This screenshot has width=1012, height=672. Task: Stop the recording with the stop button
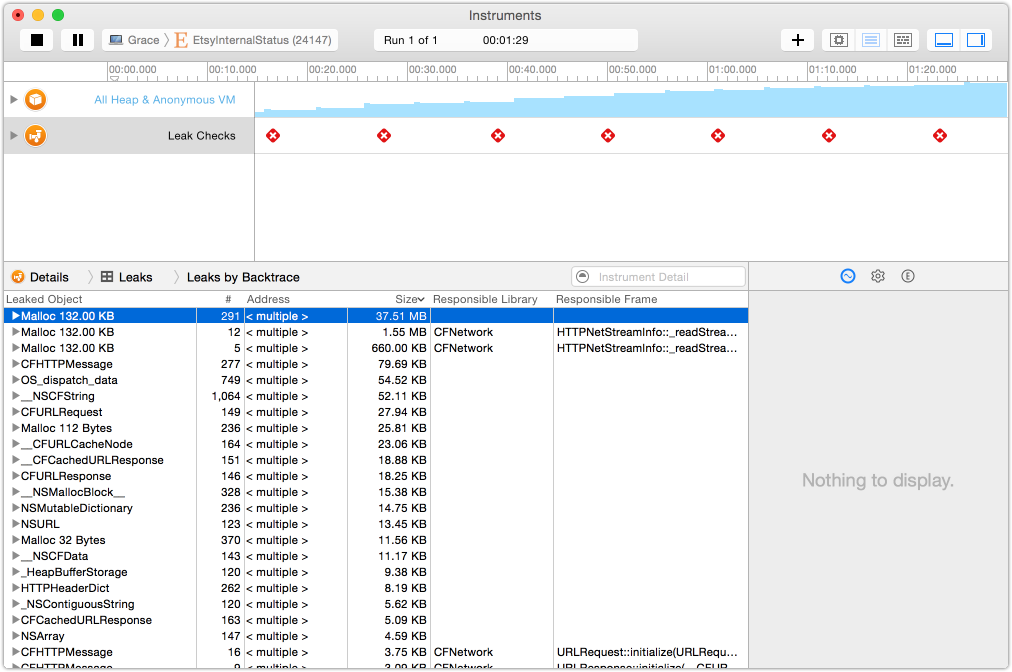37,40
